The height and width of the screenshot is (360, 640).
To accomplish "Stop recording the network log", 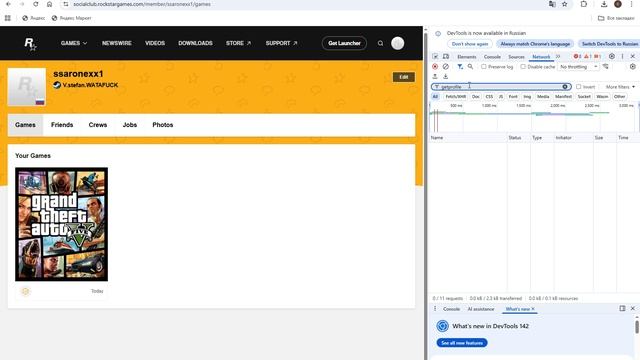I will click(435, 67).
